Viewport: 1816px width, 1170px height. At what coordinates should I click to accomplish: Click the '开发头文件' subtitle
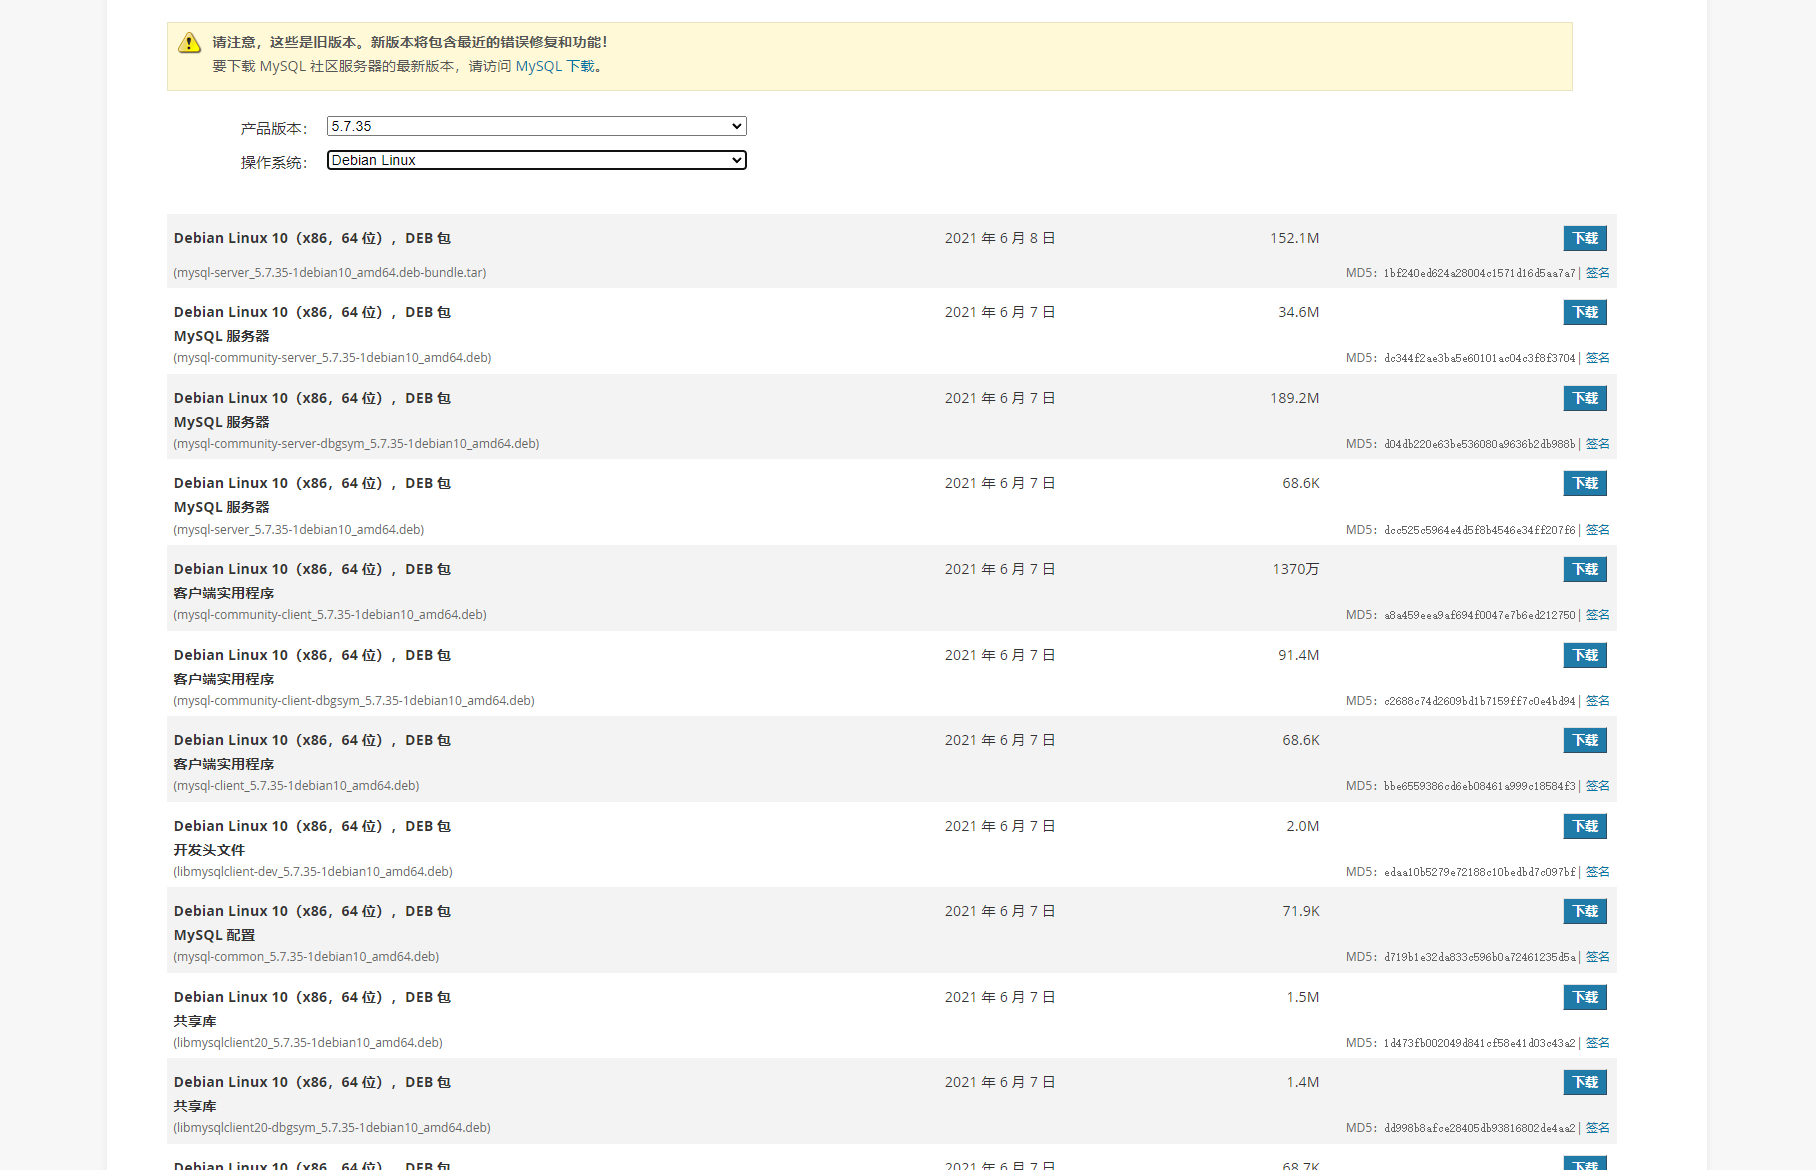pyautogui.click(x=209, y=850)
